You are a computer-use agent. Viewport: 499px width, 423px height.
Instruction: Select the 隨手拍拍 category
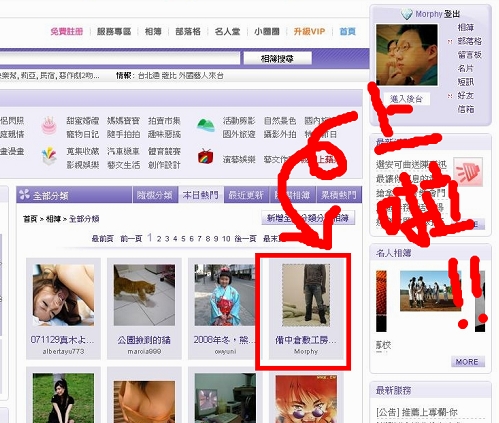[123, 134]
